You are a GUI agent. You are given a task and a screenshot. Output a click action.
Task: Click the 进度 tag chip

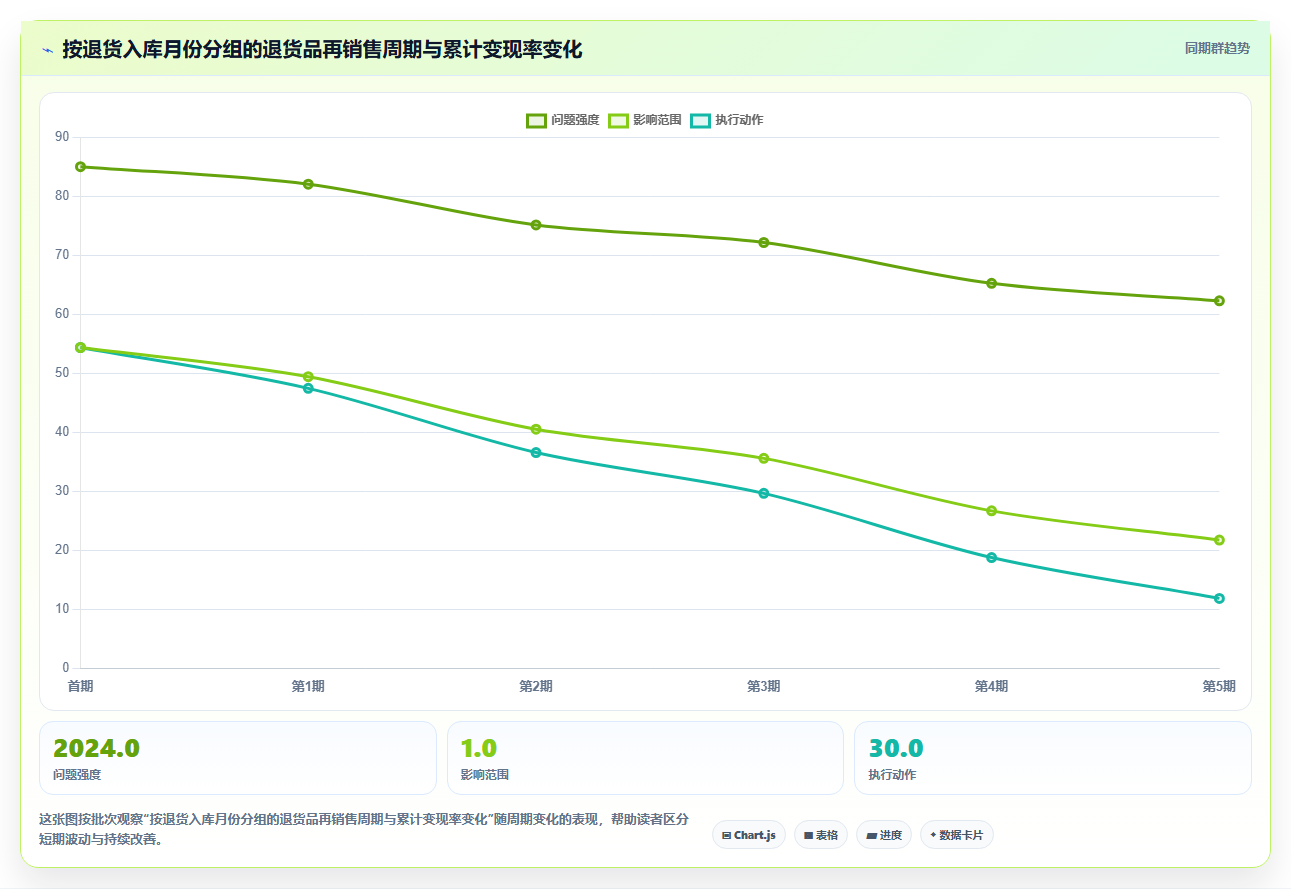coord(884,835)
